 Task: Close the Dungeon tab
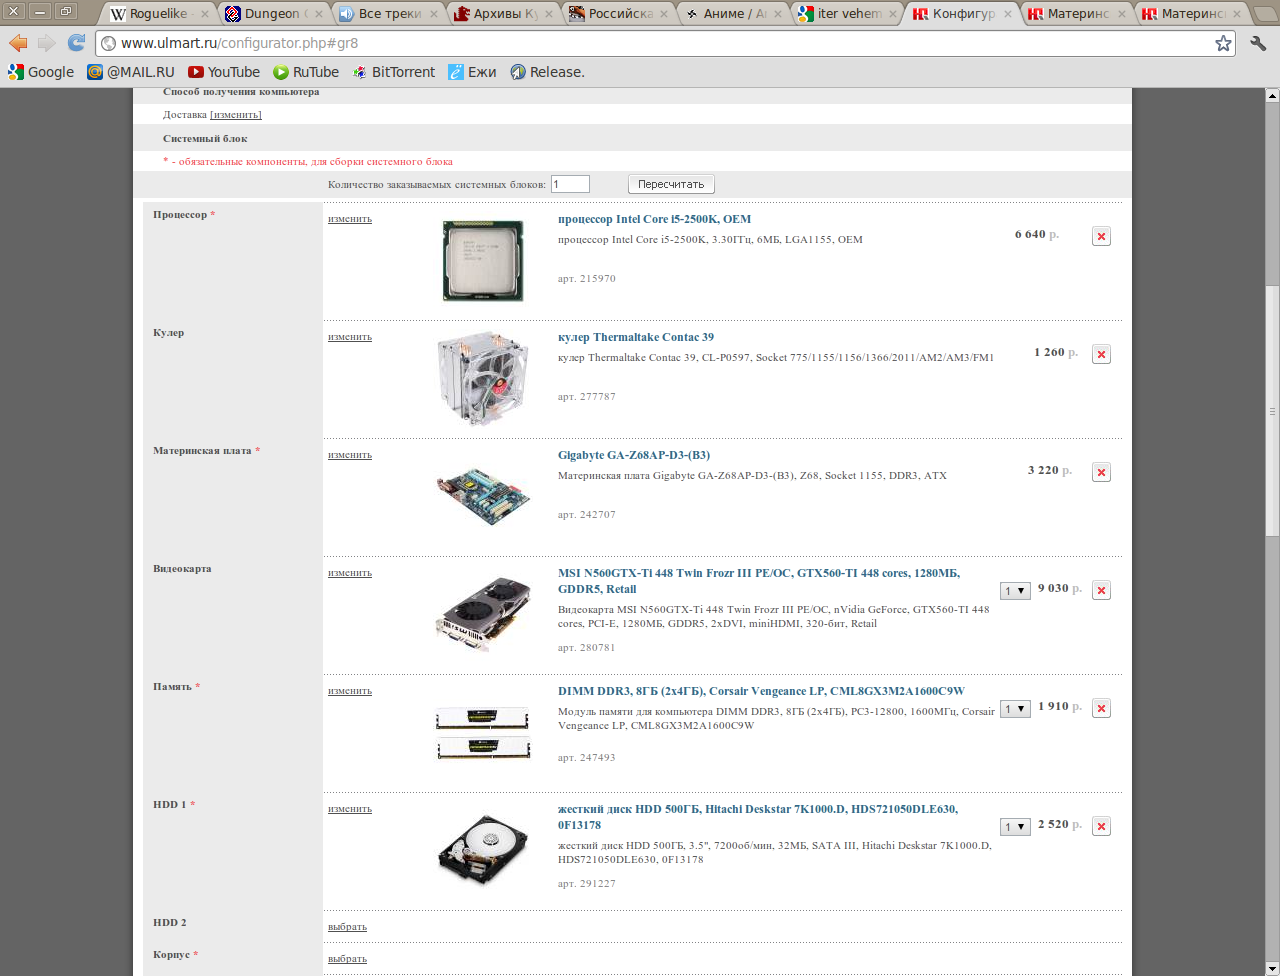[319, 14]
